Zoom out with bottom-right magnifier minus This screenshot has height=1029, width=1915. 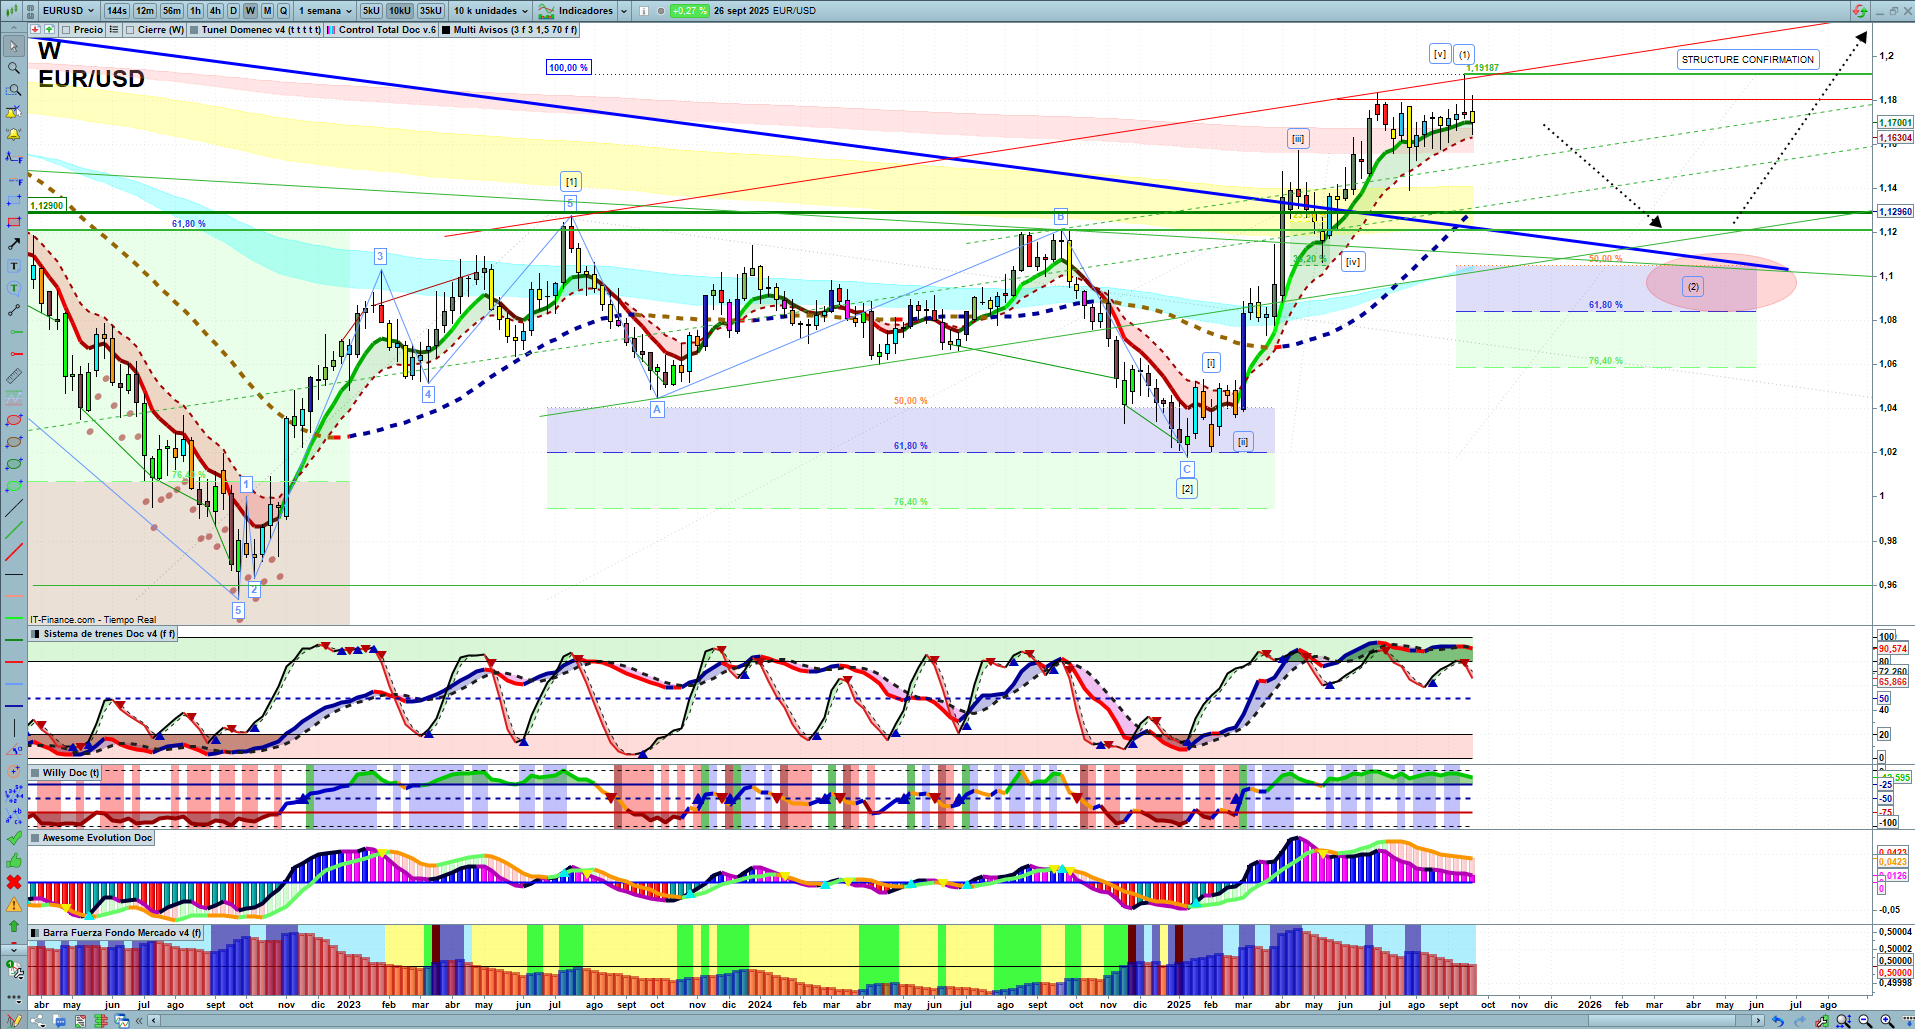point(1865,1021)
